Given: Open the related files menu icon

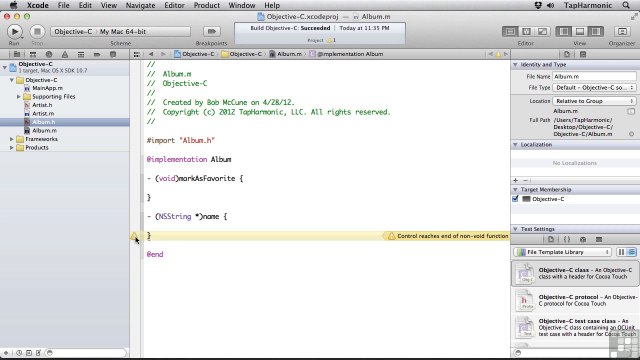Looking at the screenshot, I should coord(136,54).
